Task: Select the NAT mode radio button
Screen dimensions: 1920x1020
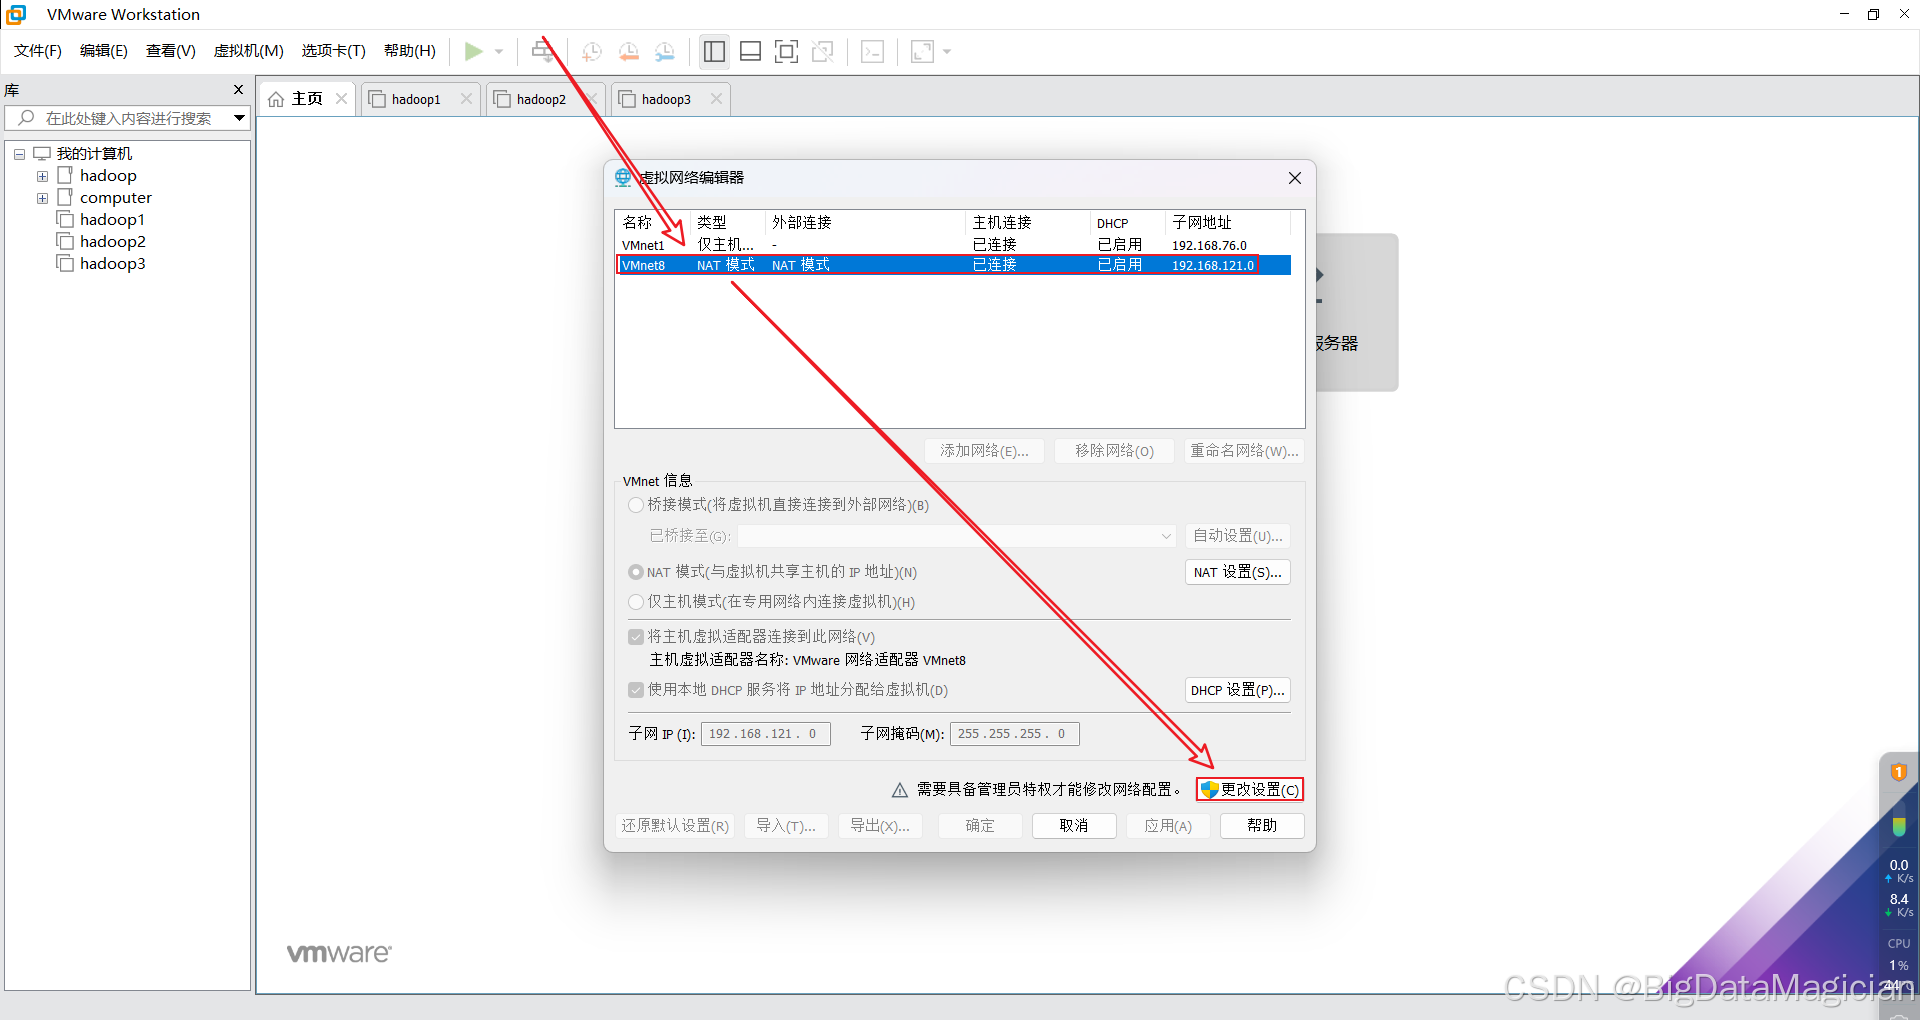Action: coord(636,572)
